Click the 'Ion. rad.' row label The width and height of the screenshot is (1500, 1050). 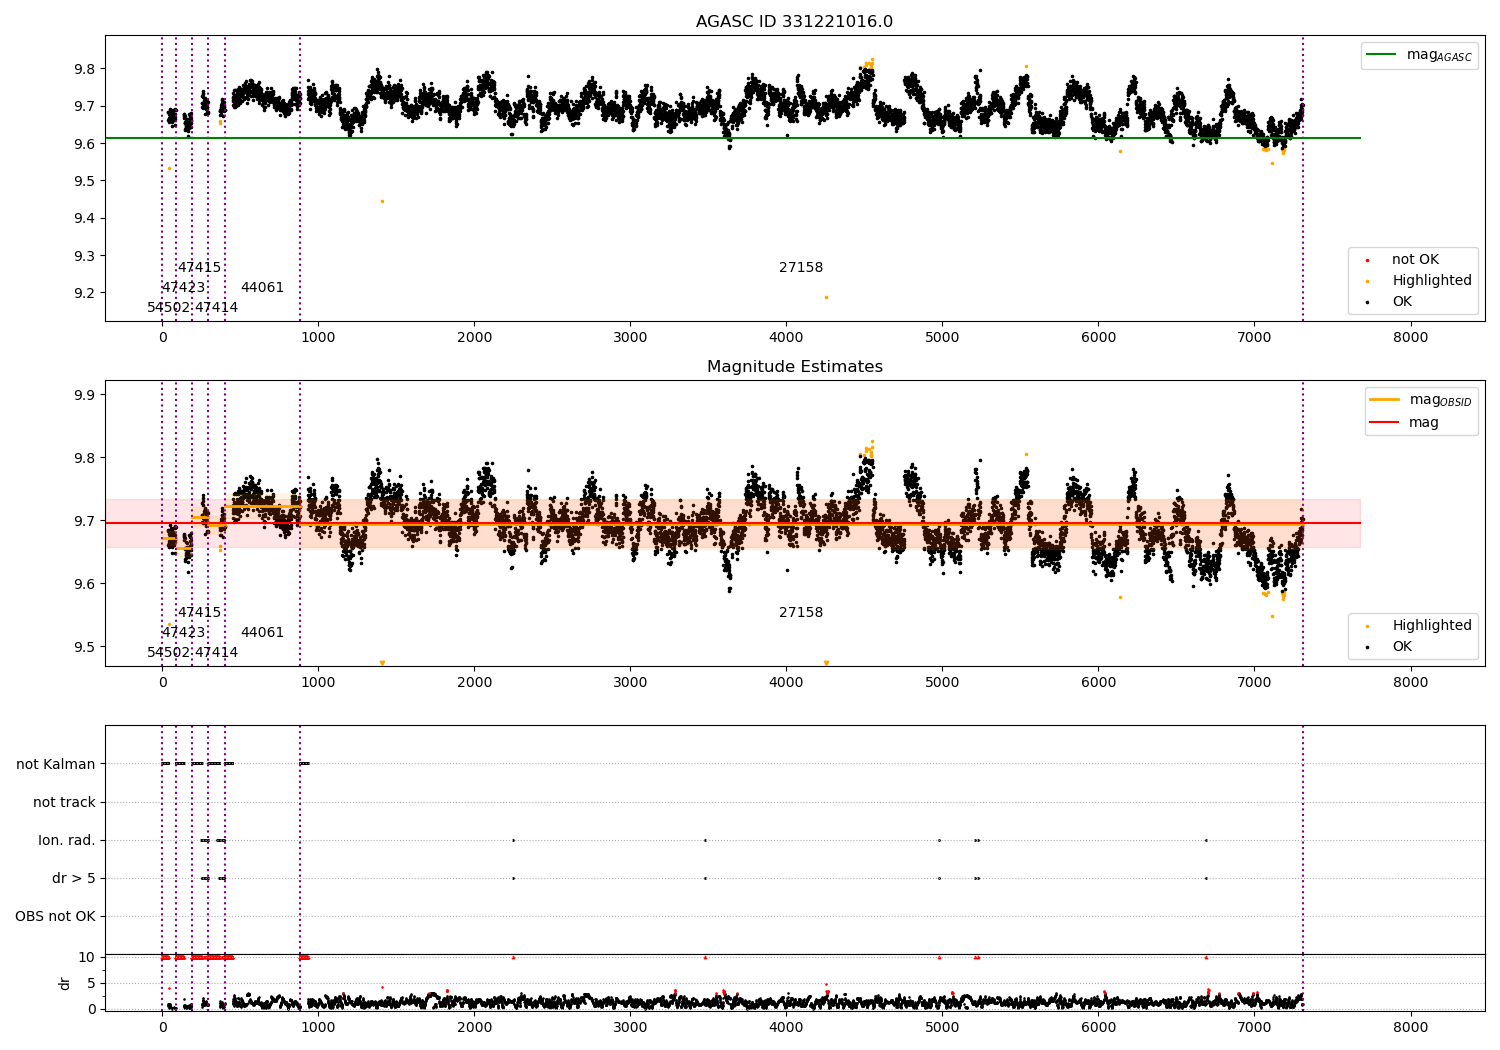[67, 840]
